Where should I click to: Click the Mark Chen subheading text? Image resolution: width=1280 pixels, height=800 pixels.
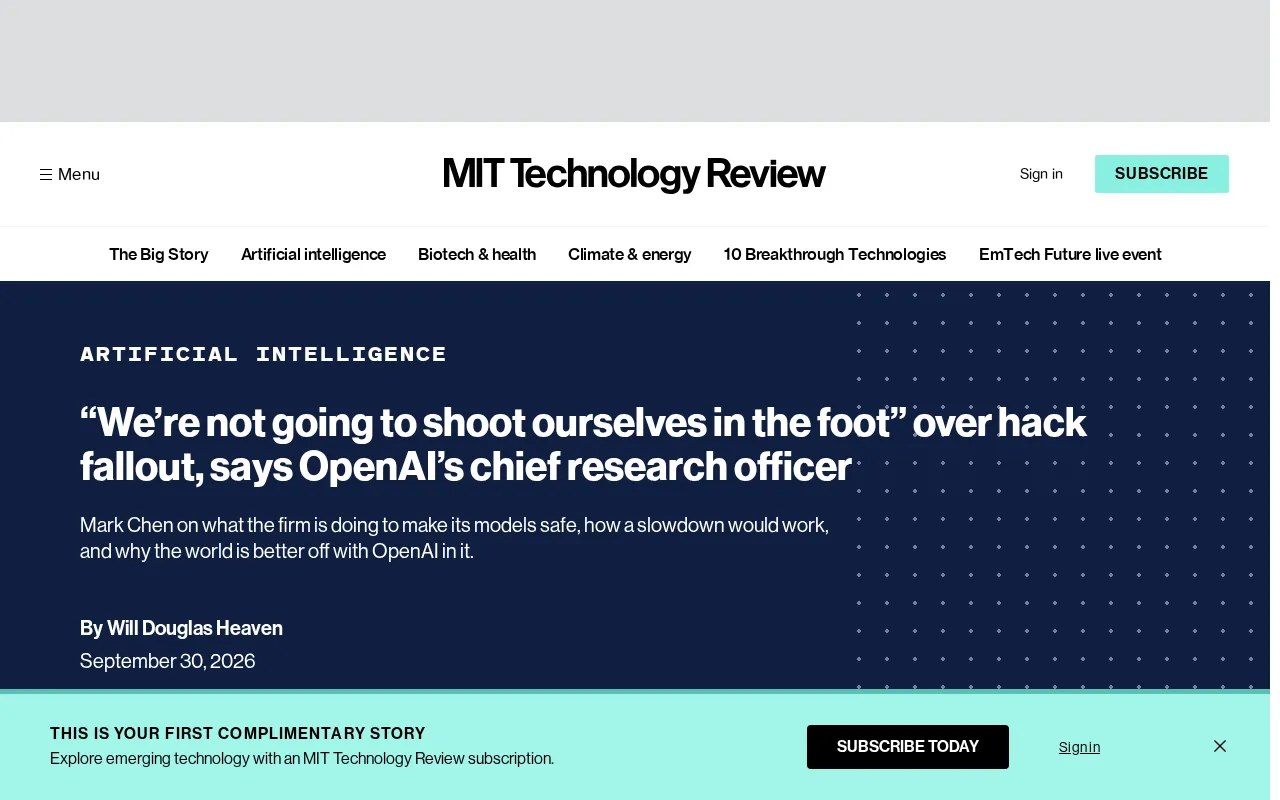(x=455, y=538)
